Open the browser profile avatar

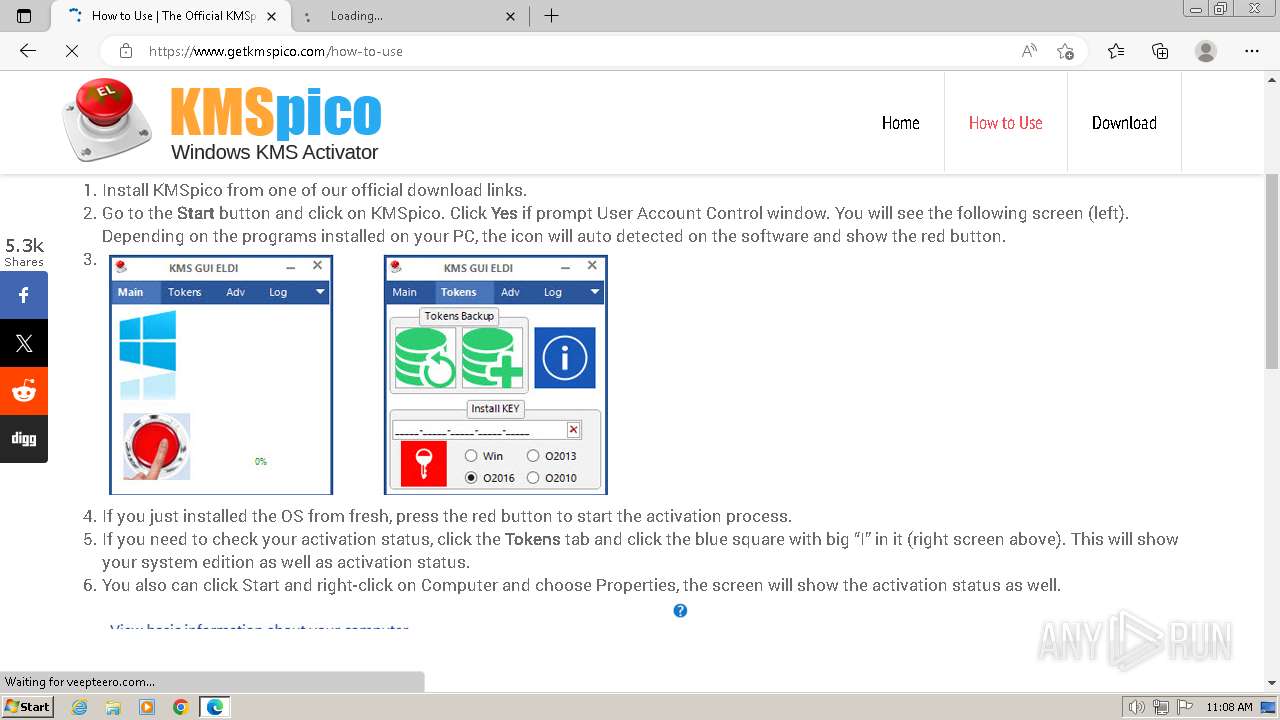pos(1206,51)
